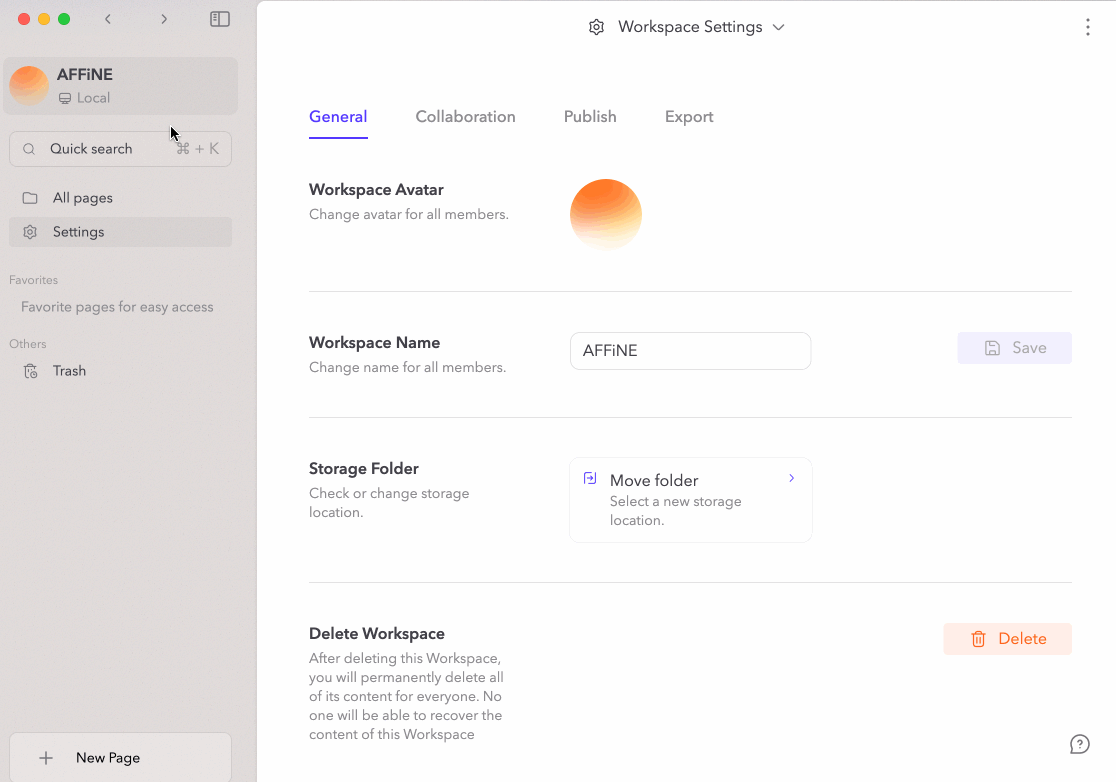Expand Move folder chevron arrow

791,479
